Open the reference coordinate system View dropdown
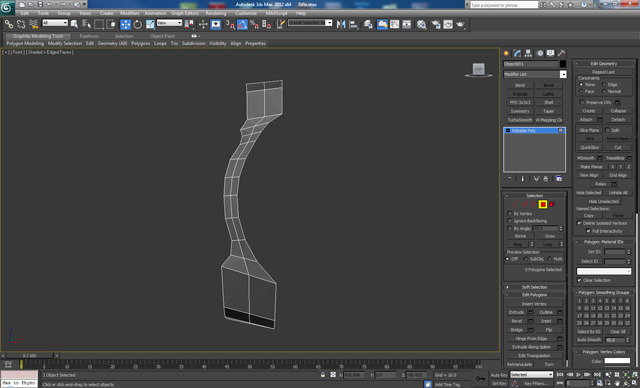 pos(169,23)
